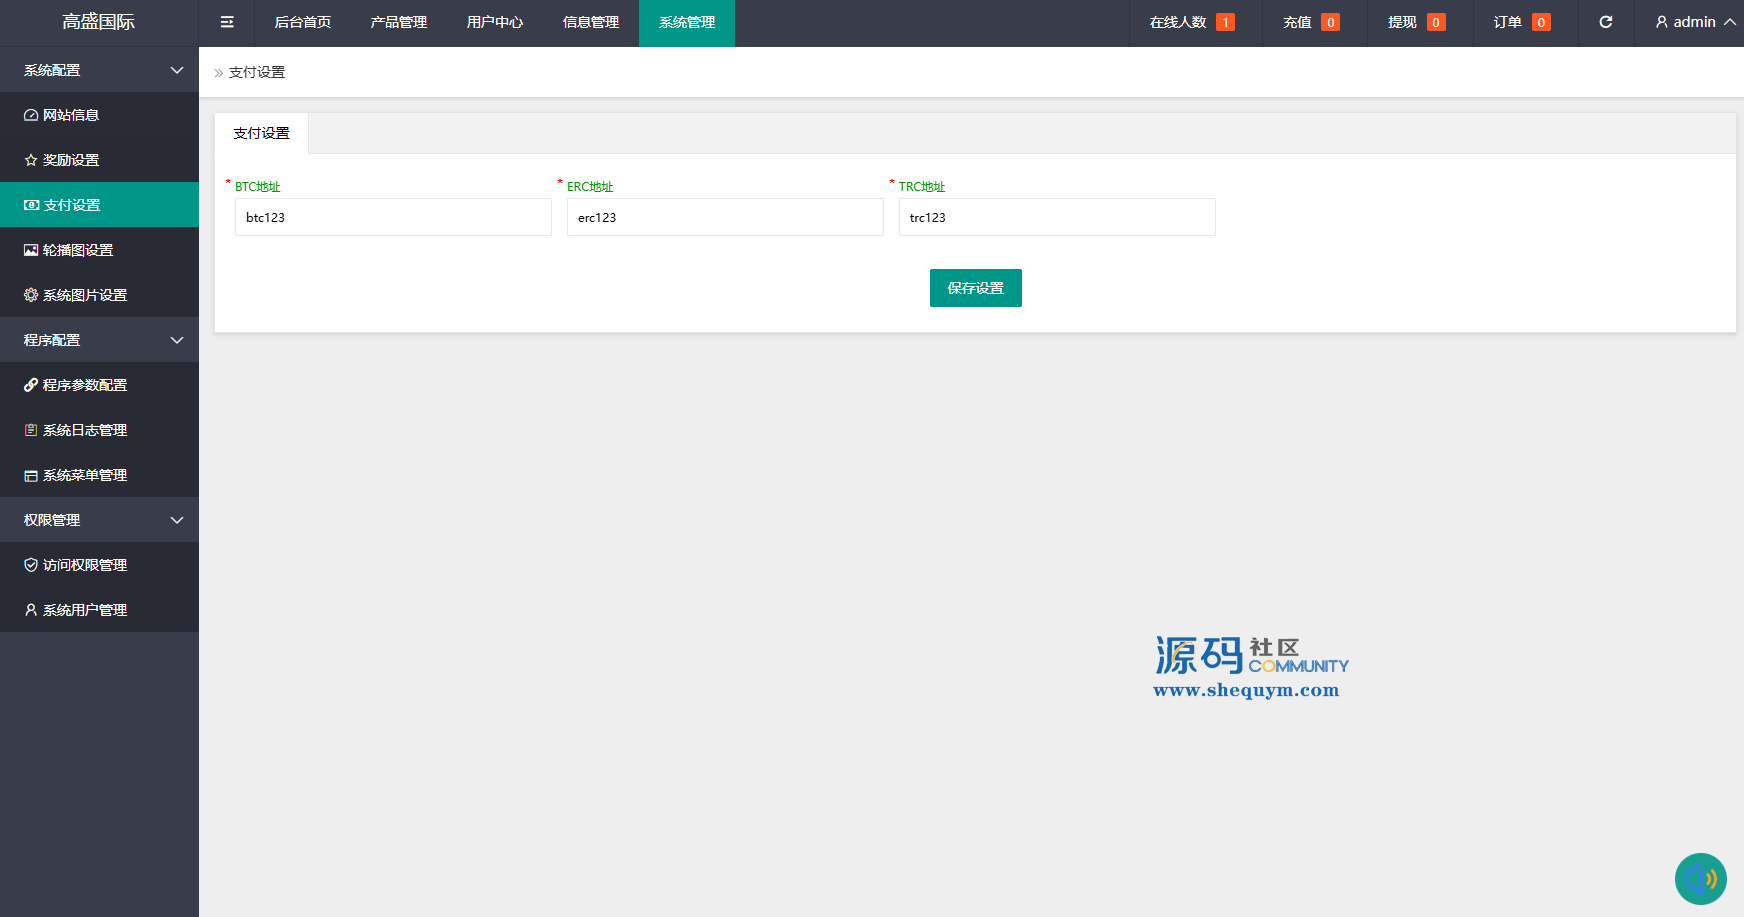Switch to 产品管理 top menu
Image resolution: width=1744 pixels, height=917 pixels.
pyautogui.click(x=398, y=22)
